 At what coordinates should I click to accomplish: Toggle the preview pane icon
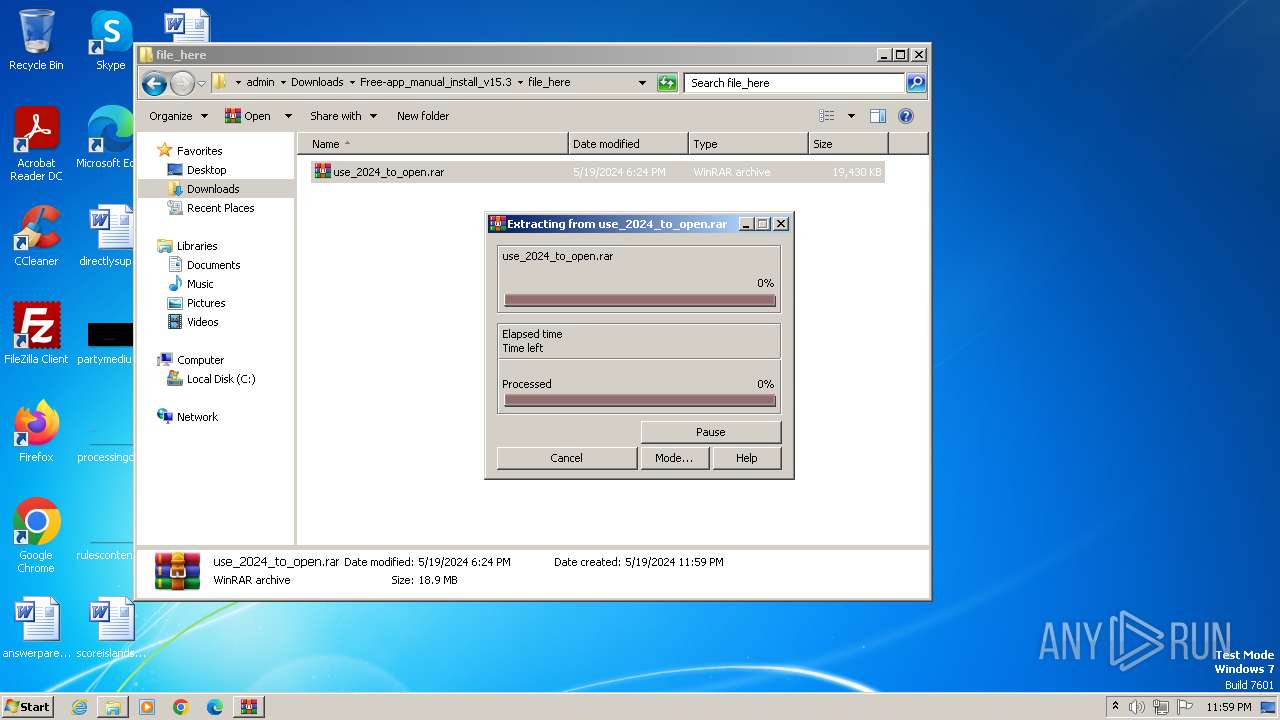click(877, 116)
